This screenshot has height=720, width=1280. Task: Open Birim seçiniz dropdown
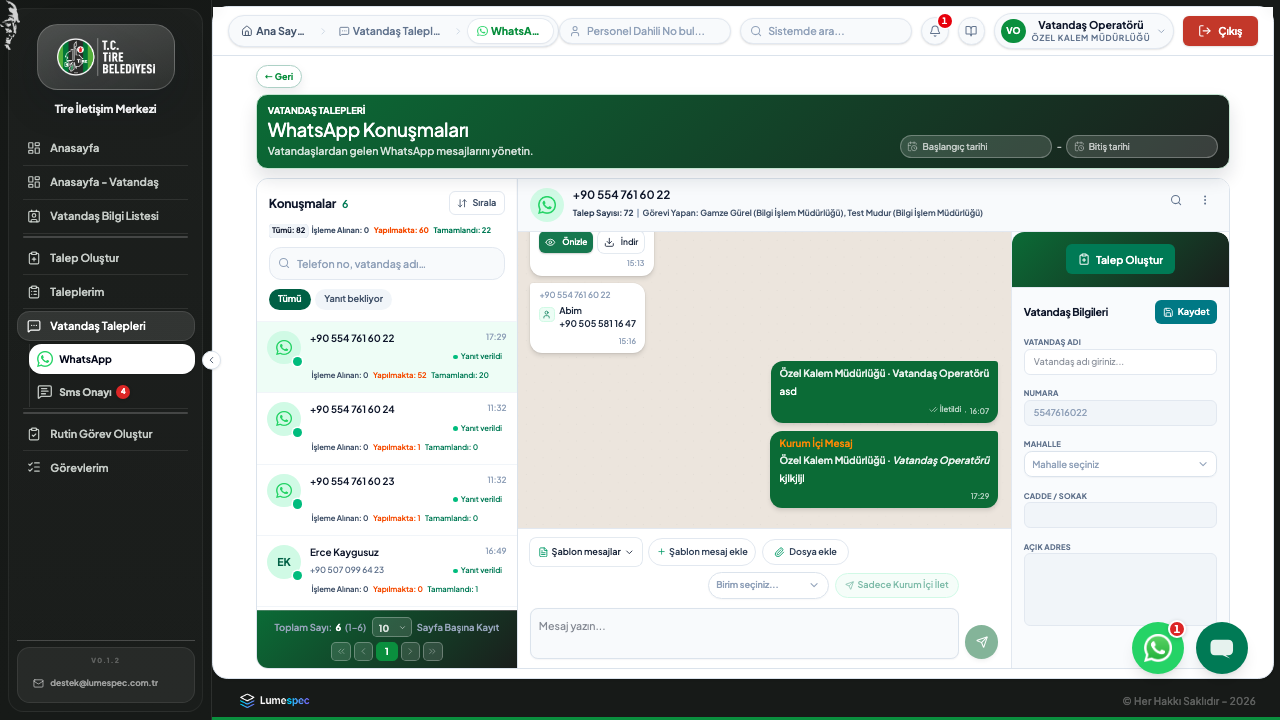pyautogui.click(x=768, y=585)
